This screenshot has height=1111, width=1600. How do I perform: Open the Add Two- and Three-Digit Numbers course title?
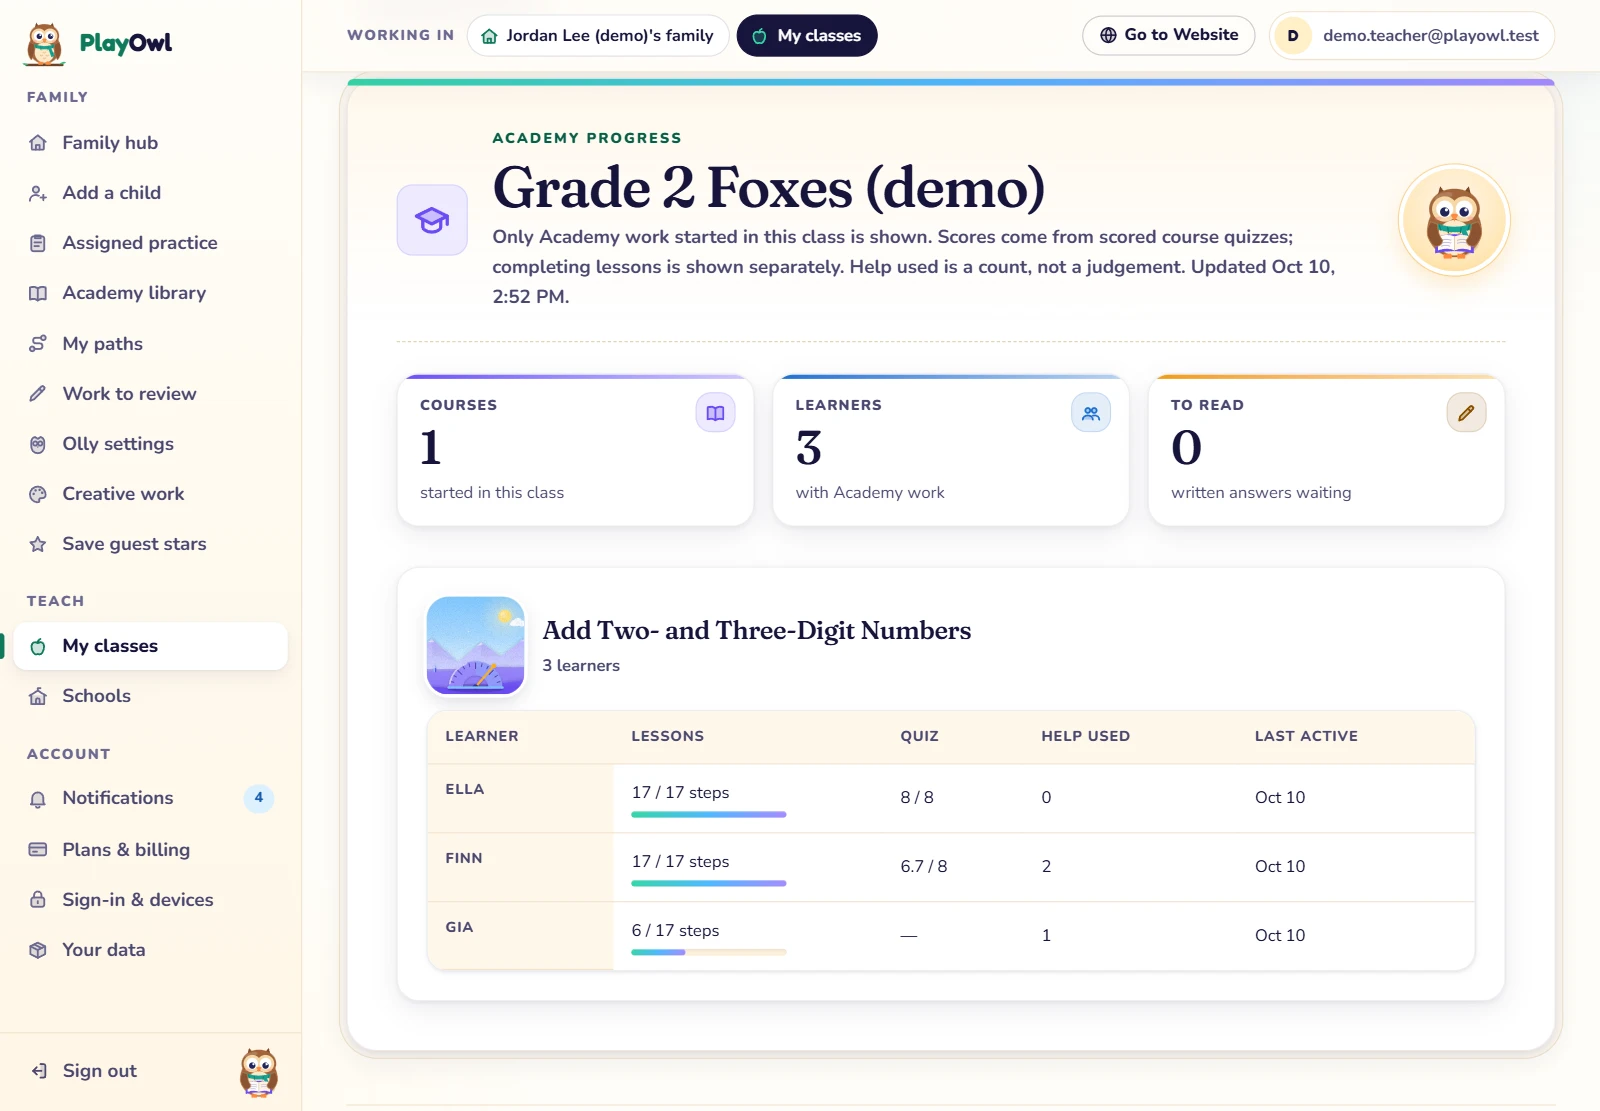pyautogui.click(x=757, y=631)
